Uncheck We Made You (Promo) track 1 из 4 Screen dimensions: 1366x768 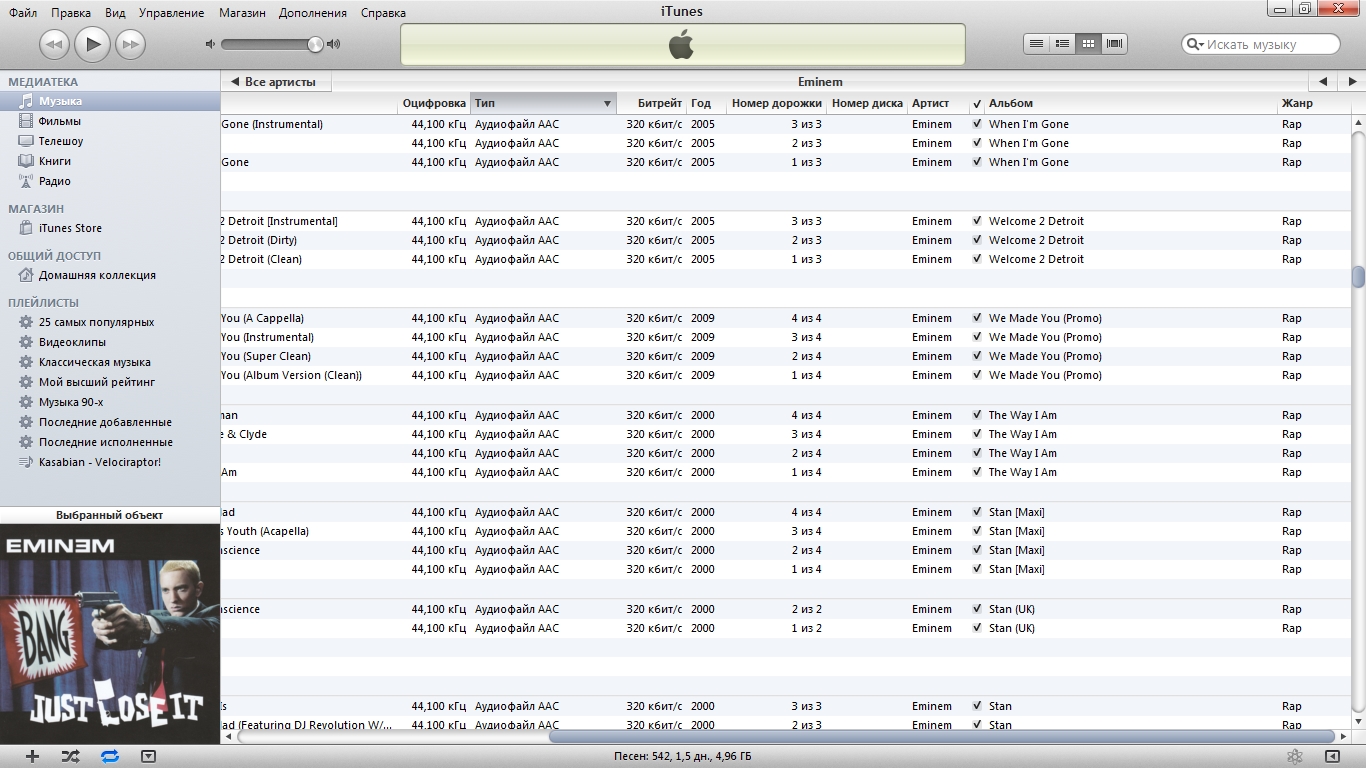pos(977,375)
